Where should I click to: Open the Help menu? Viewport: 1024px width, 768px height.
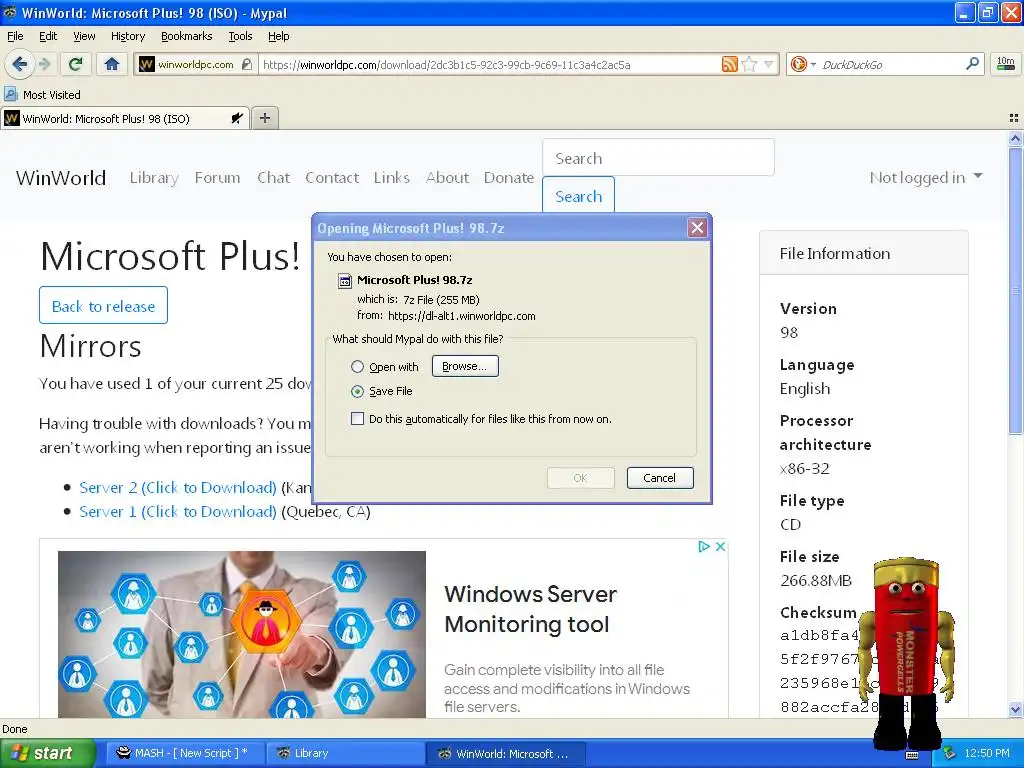[278, 36]
